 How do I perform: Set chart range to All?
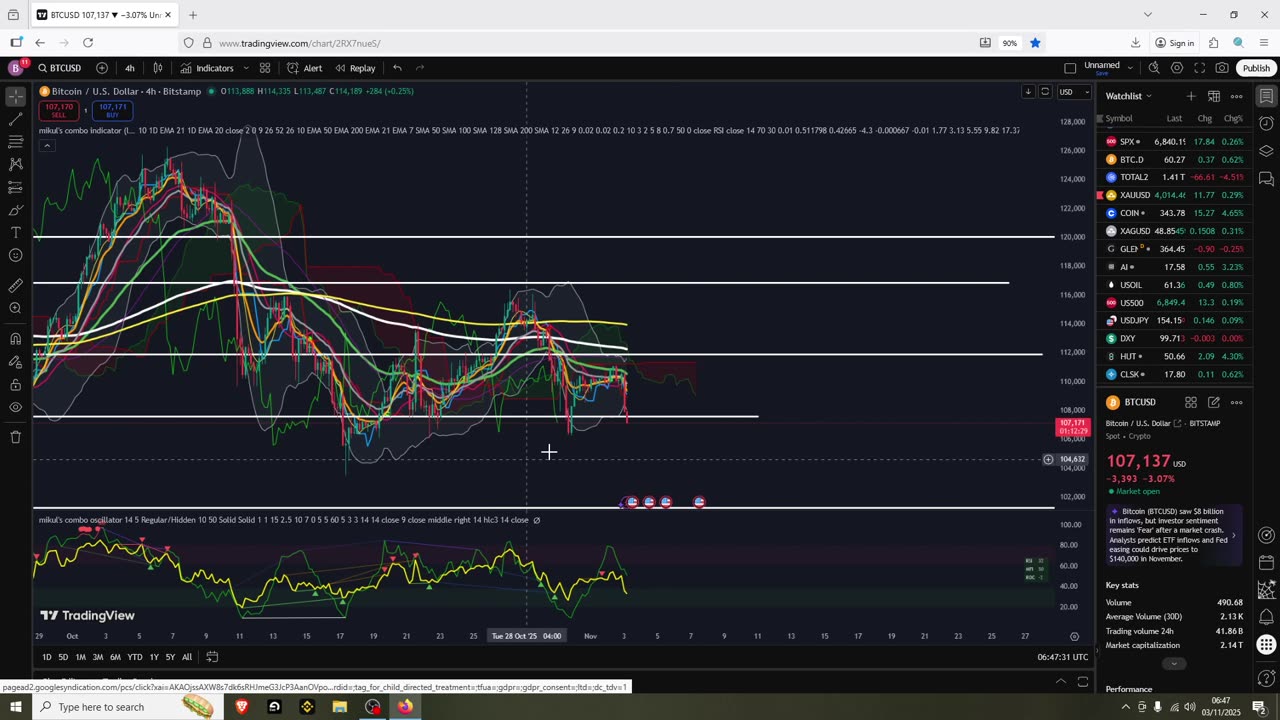click(x=187, y=657)
